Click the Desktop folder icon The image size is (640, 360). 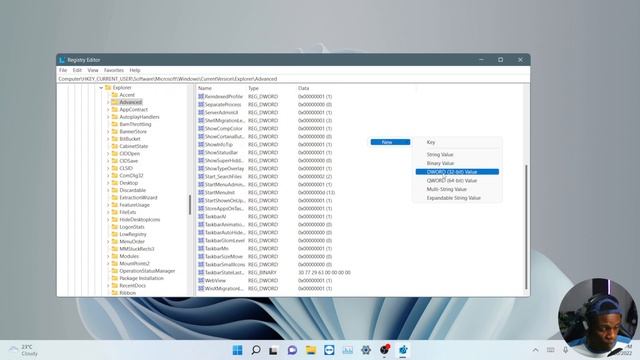(x=115, y=183)
